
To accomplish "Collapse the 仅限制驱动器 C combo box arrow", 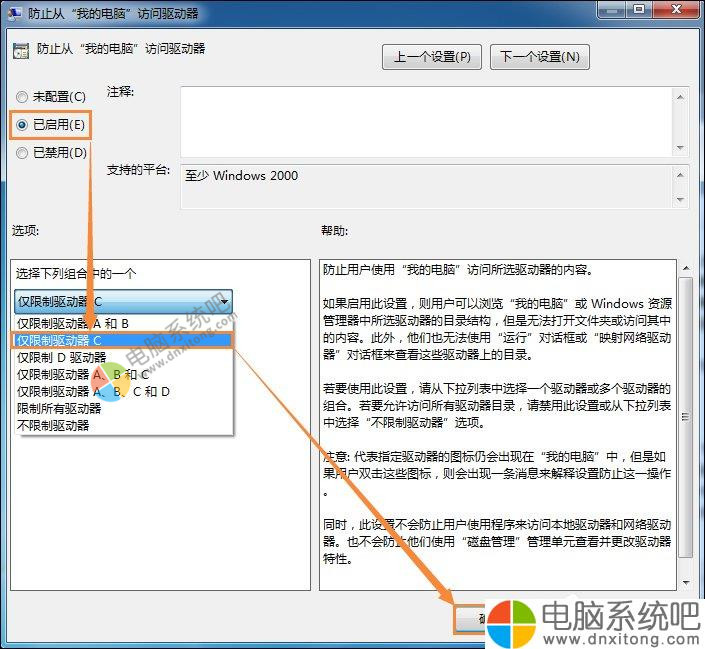I will (224, 301).
